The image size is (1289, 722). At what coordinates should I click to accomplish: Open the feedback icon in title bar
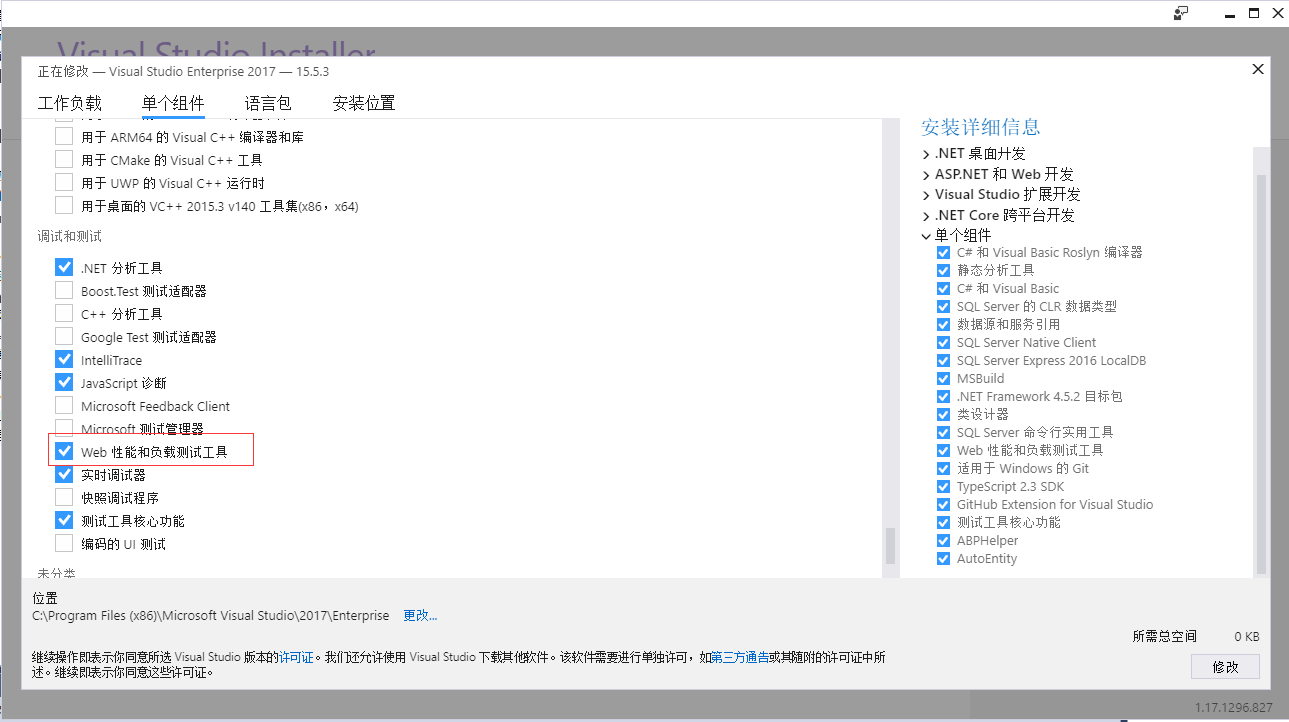[x=1181, y=13]
